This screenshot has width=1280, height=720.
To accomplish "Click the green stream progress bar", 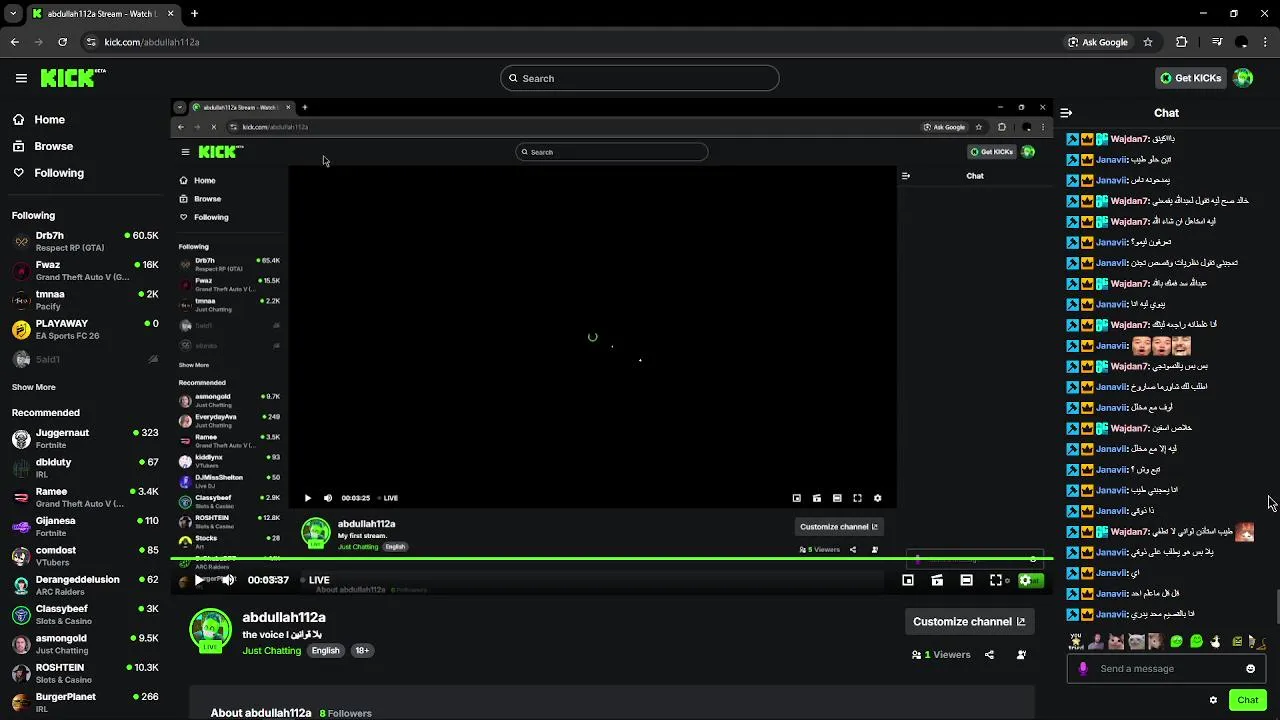I will click(610, 558).
